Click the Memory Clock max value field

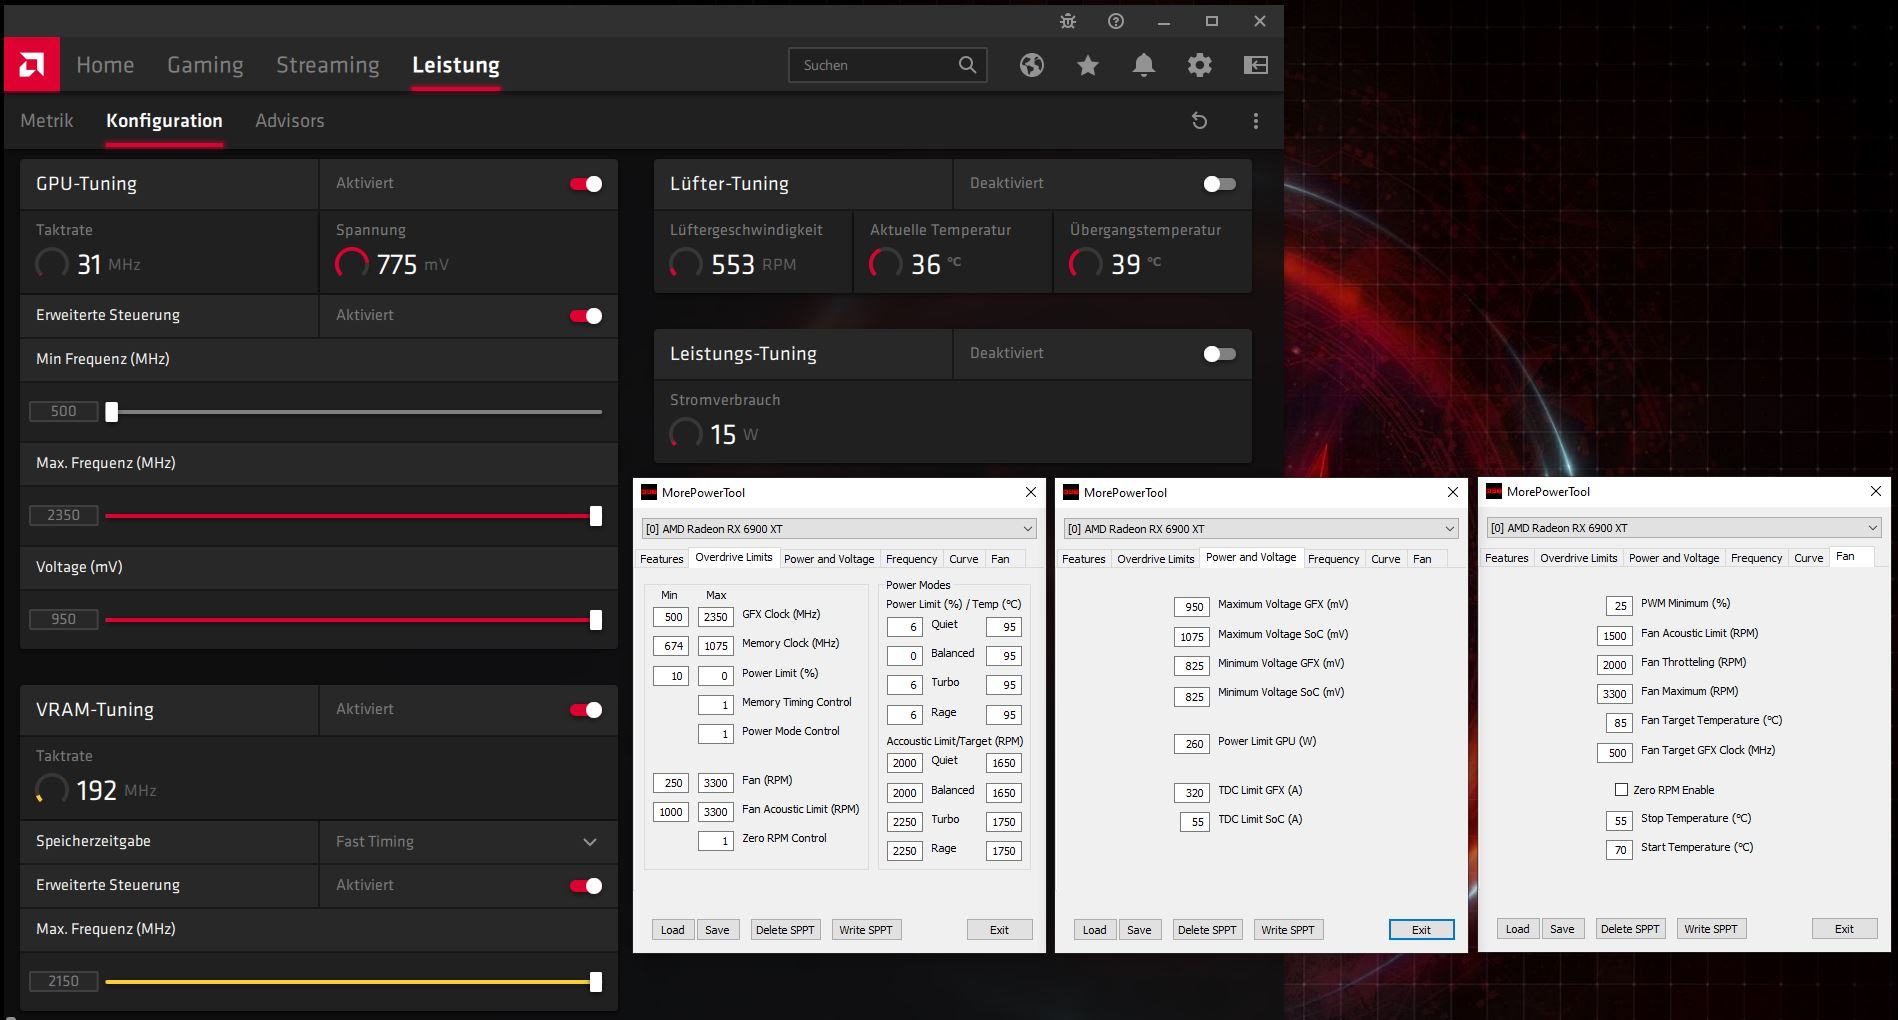[x=715, y=646]
